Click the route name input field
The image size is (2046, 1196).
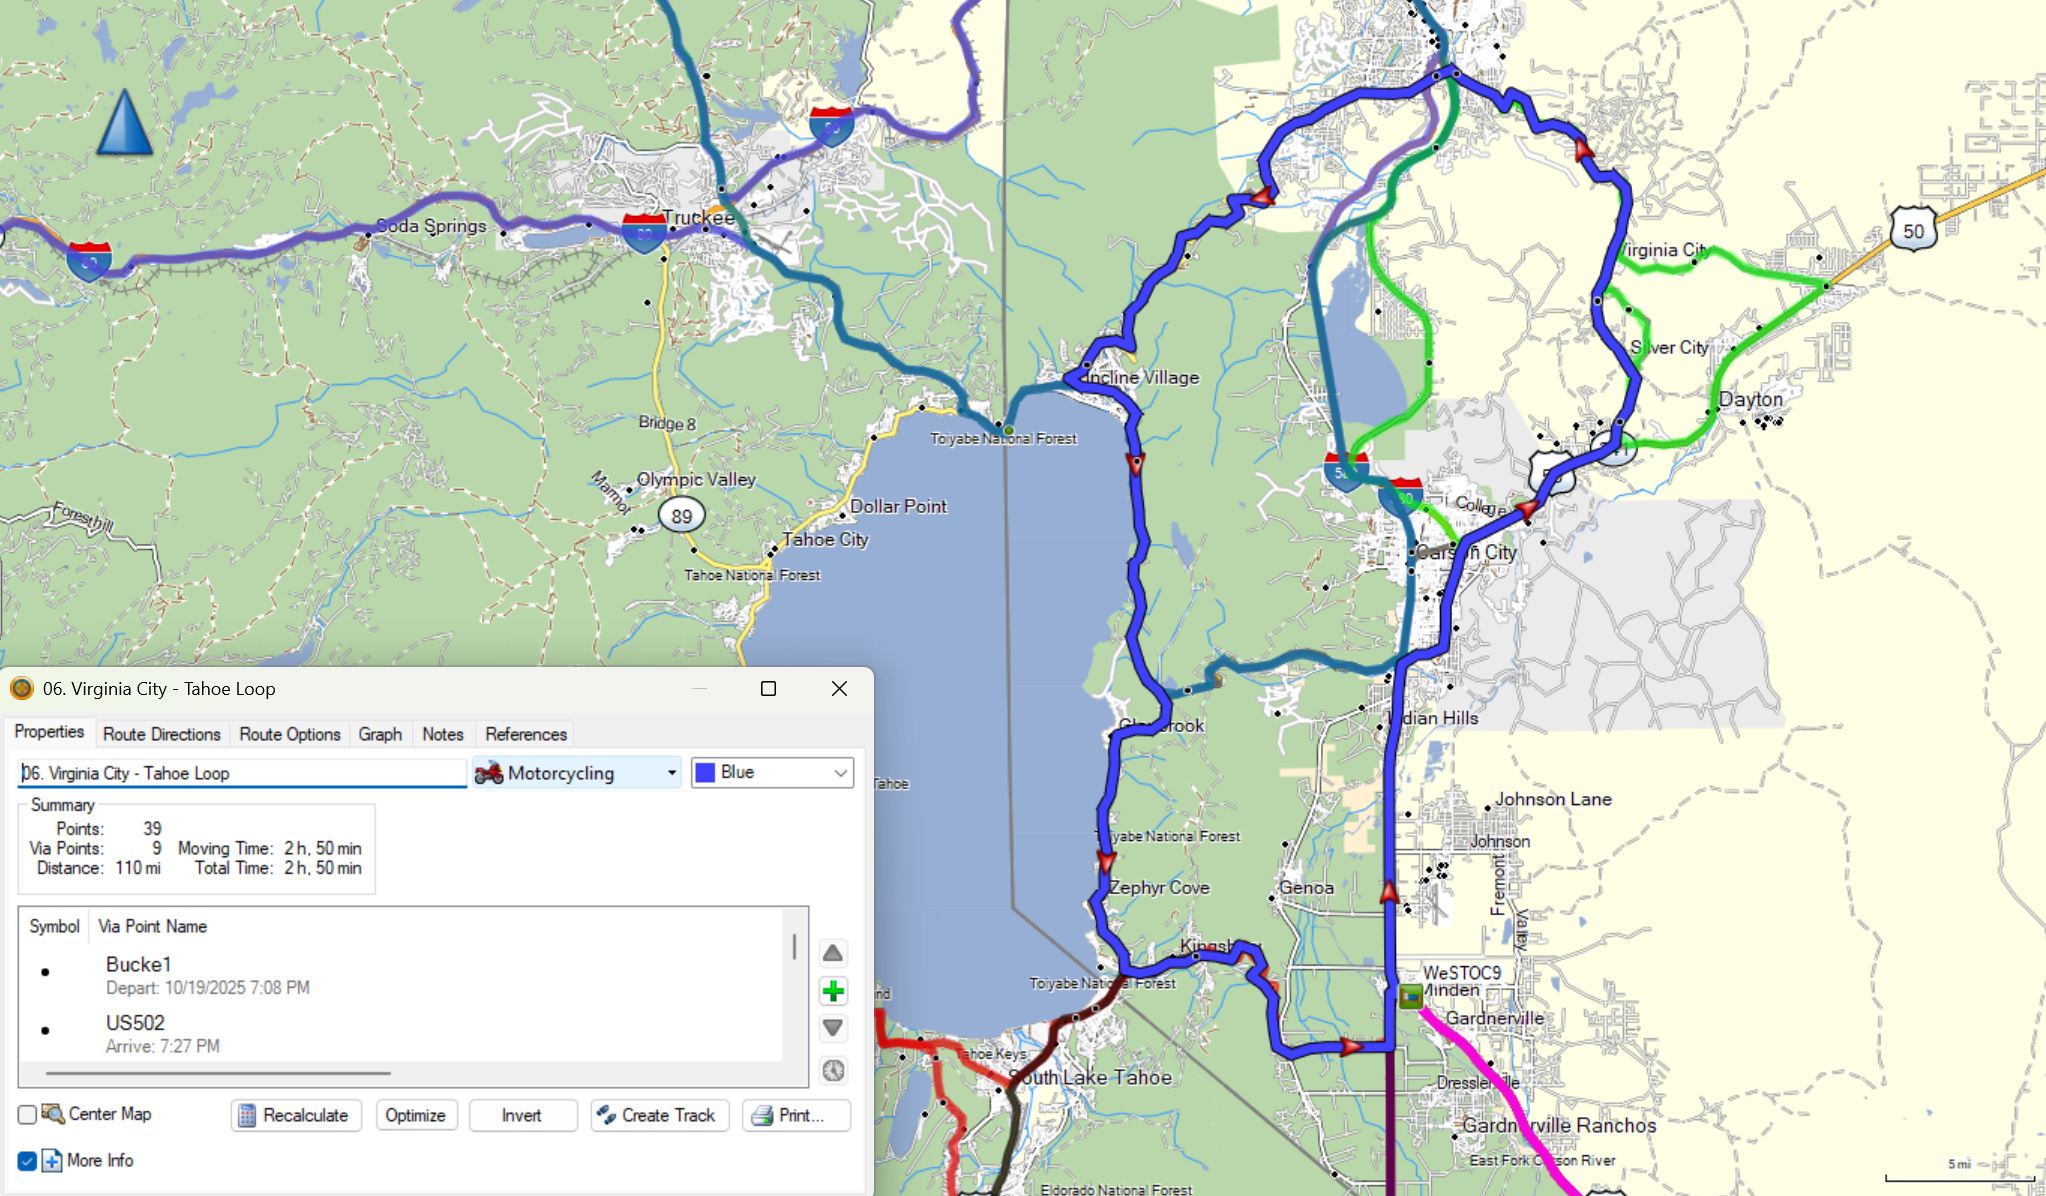241,773
